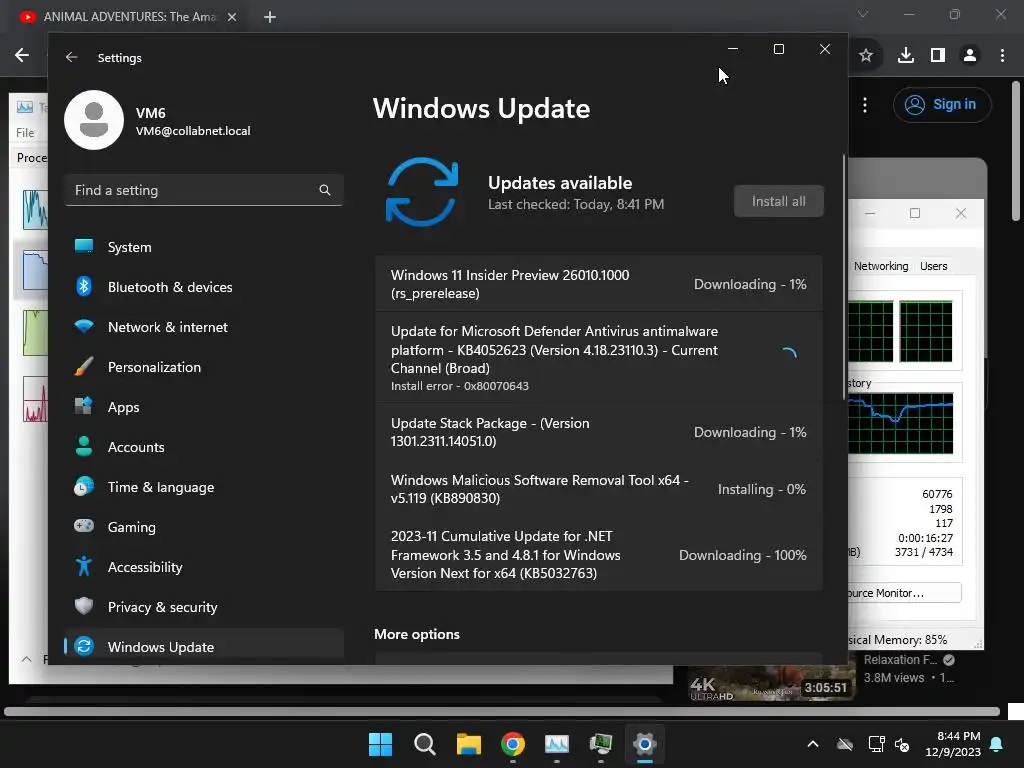Toggle Chrome side panel icon
This screenshot has height=768, width=1024.
[938, 56]
